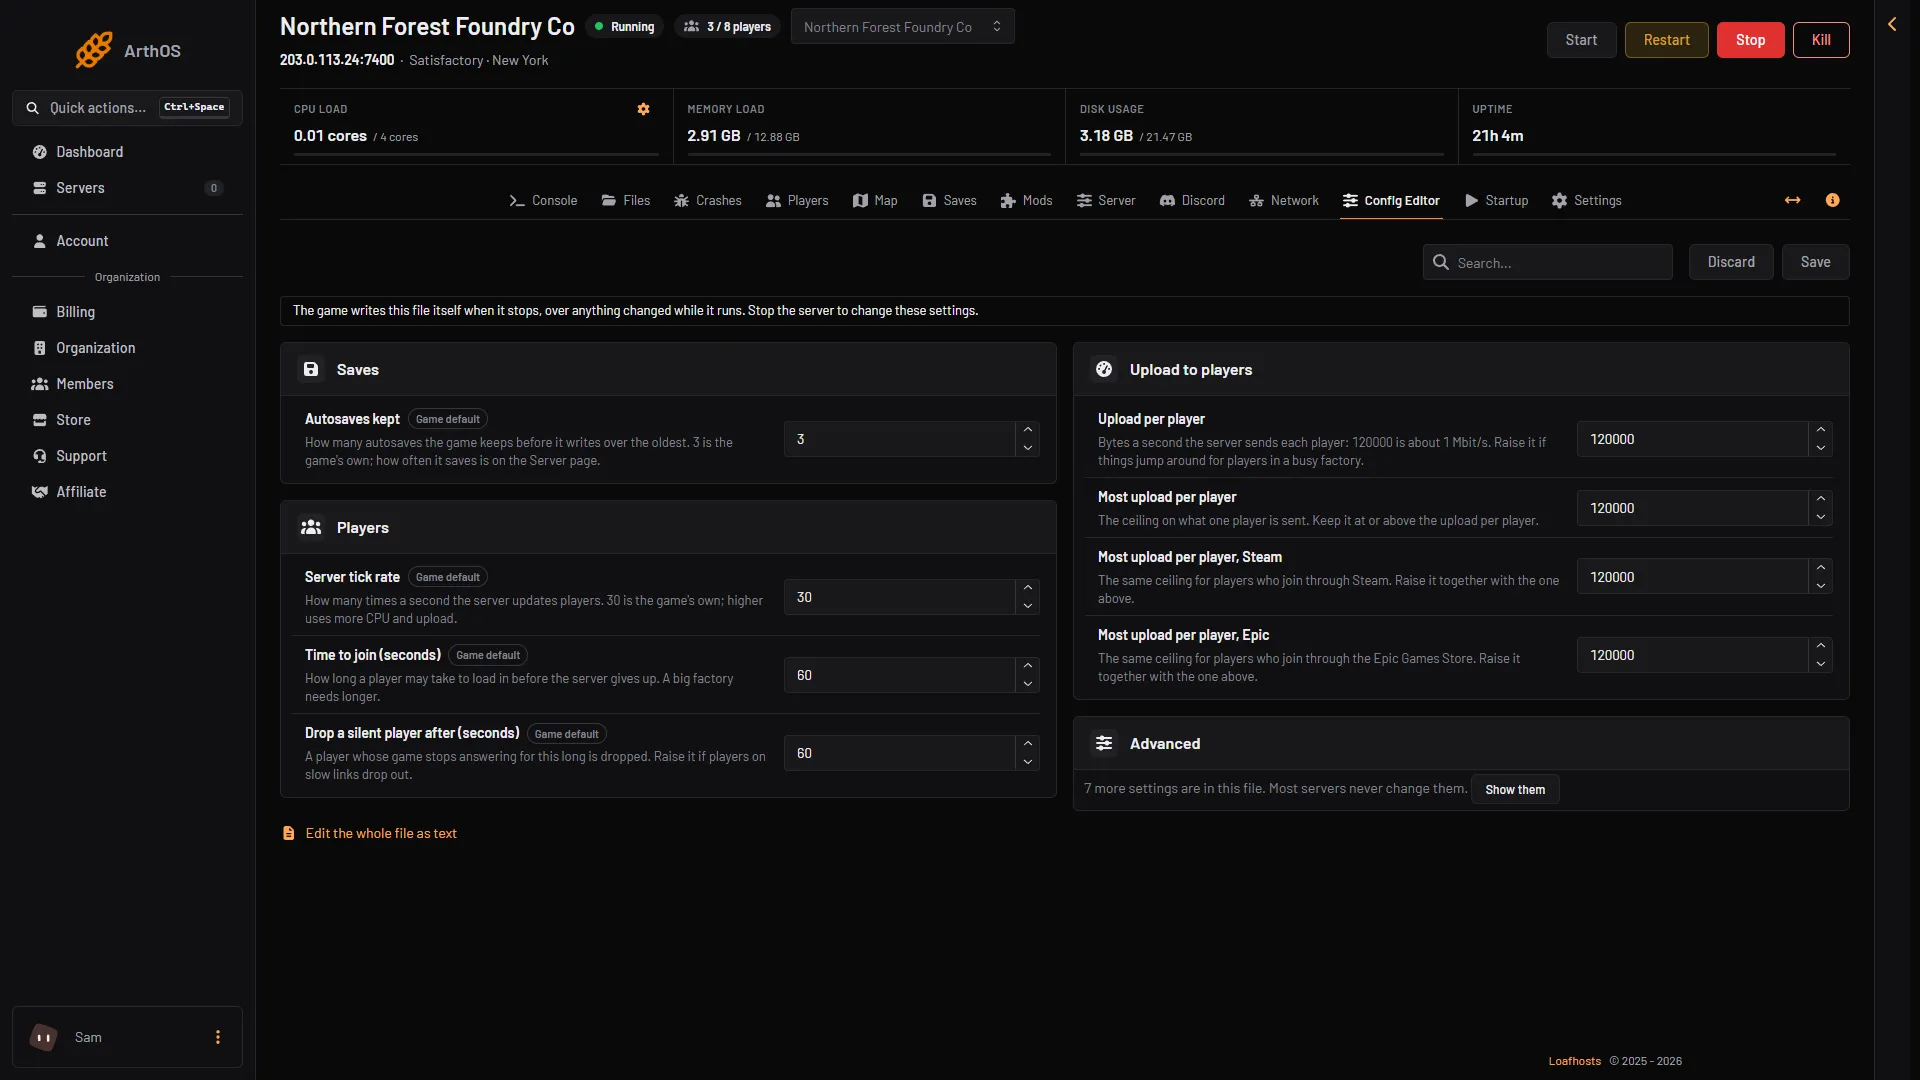Focus the config Search field
1920x1080 pixels.
1547,262
